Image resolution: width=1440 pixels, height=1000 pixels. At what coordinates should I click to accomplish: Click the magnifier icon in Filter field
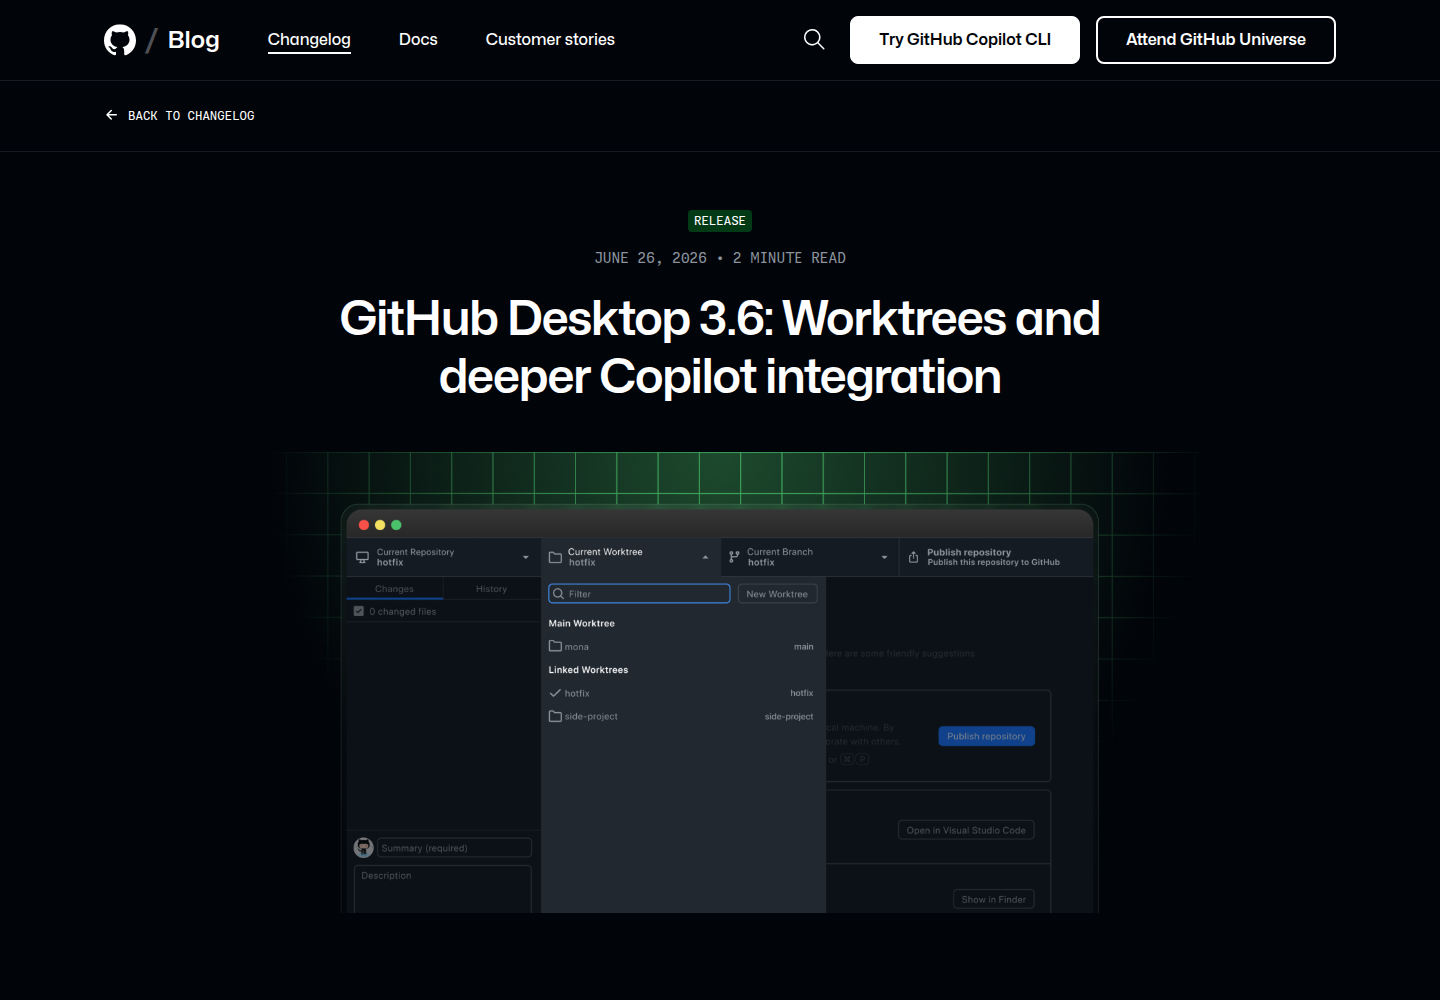coord(558,594)
